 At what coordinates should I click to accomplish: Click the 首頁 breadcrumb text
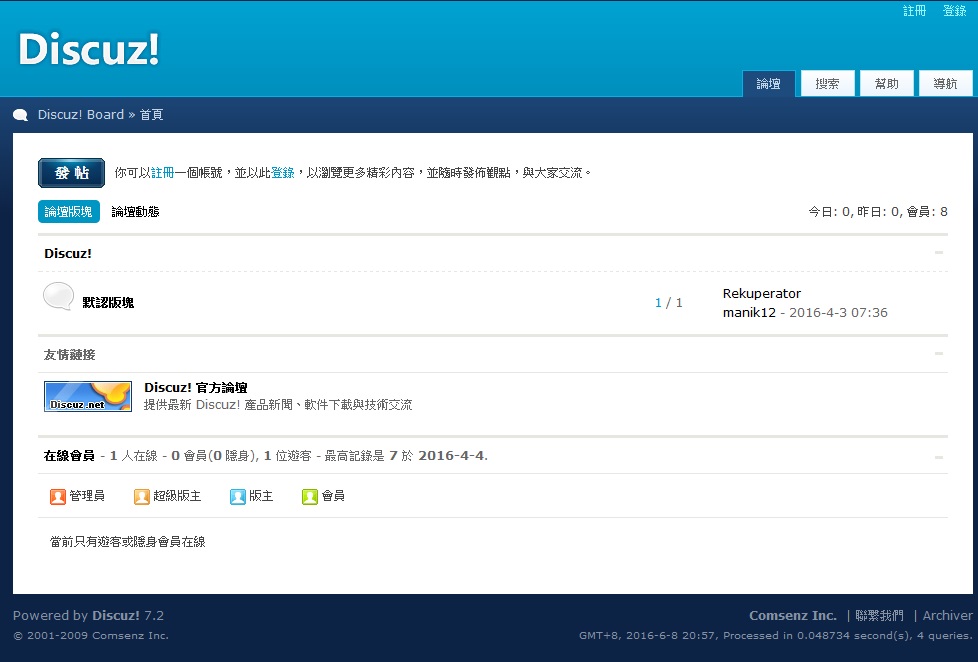[152, 115]
